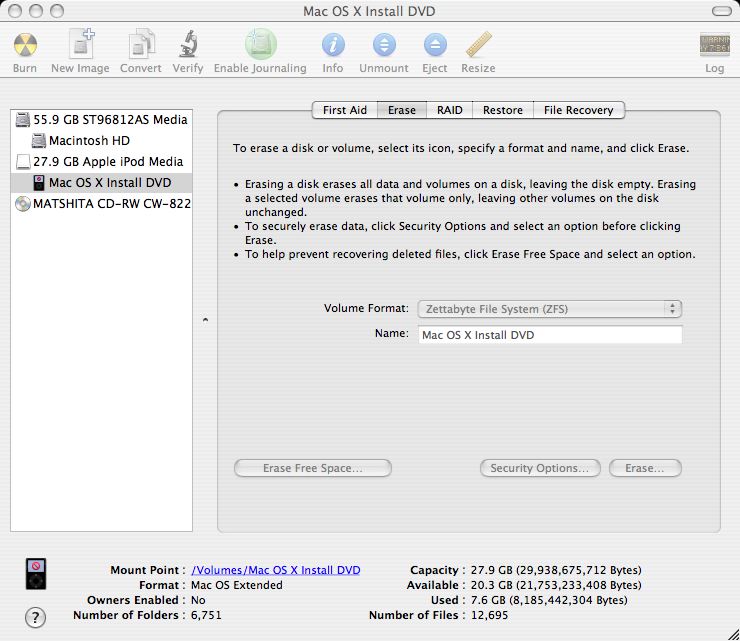The height and width of the screenshot is (641, 740).
Task: Click the Security Options button
Action: click(540, 468)
